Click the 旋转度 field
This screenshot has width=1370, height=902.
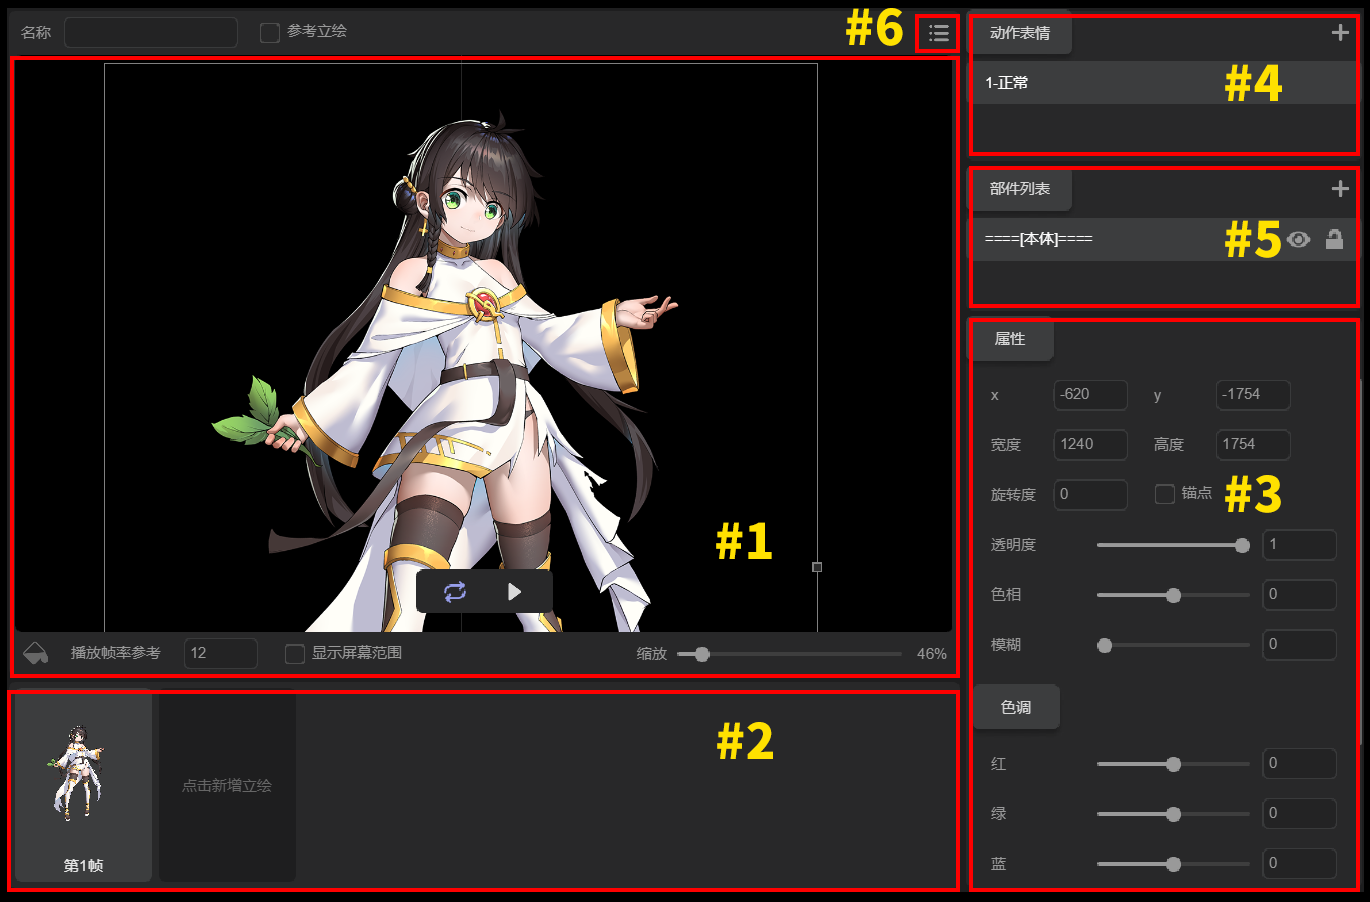(x=1091, y=495)
